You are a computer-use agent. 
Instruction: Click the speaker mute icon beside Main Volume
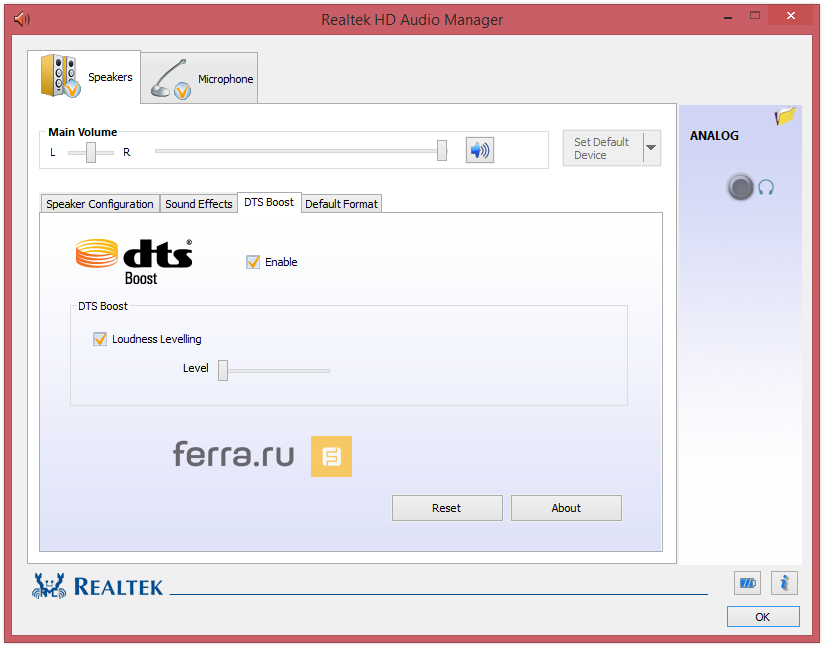tap(479, 150)
